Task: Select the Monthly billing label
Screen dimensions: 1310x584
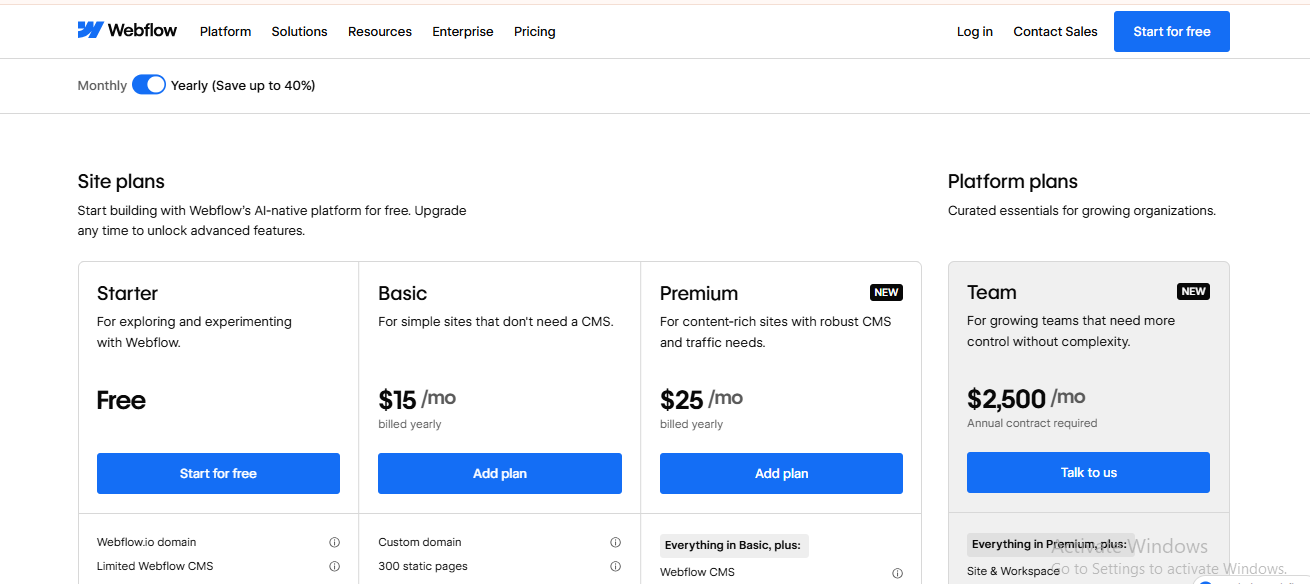Action: [102, 85]
